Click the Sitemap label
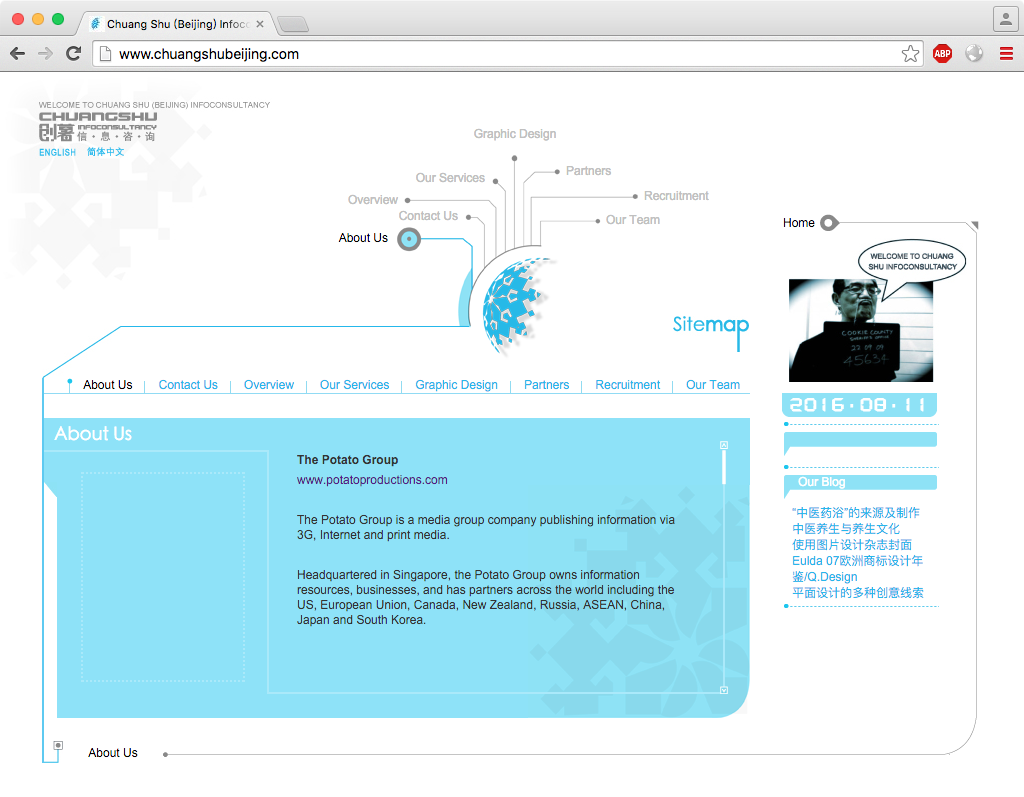The image size is (1024, 797). (x=710, y=325)
